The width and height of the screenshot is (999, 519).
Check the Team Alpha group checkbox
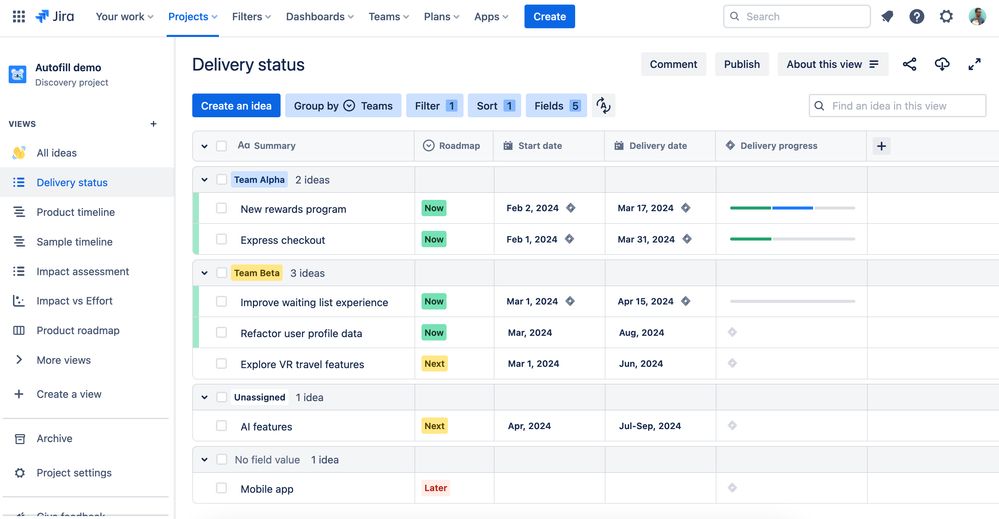click(x=221, y=180)
